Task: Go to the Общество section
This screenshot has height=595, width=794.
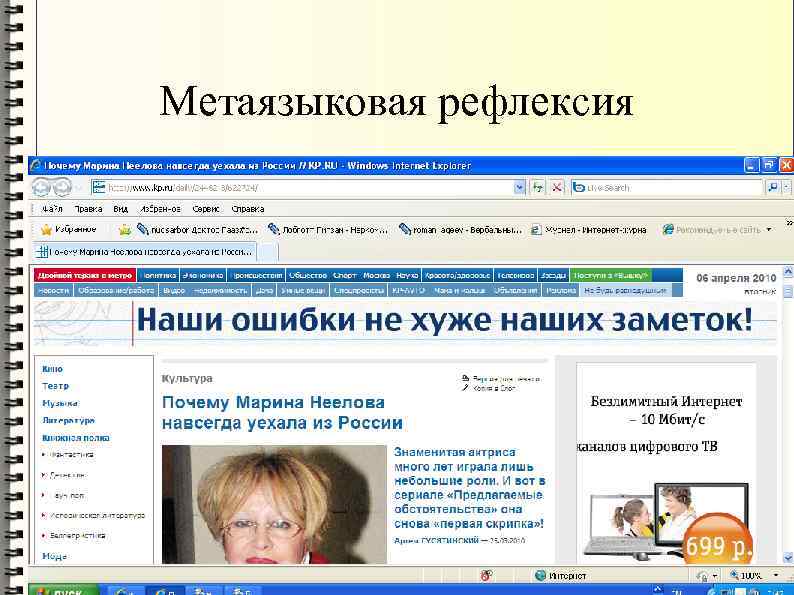Action: point(307,275)
